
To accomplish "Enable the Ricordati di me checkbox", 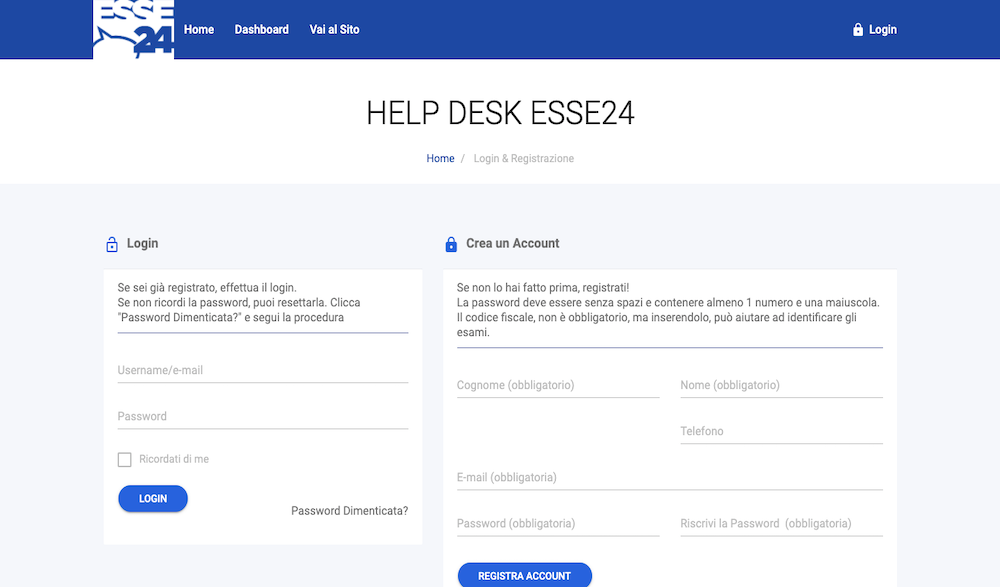I will click(125, 460).
